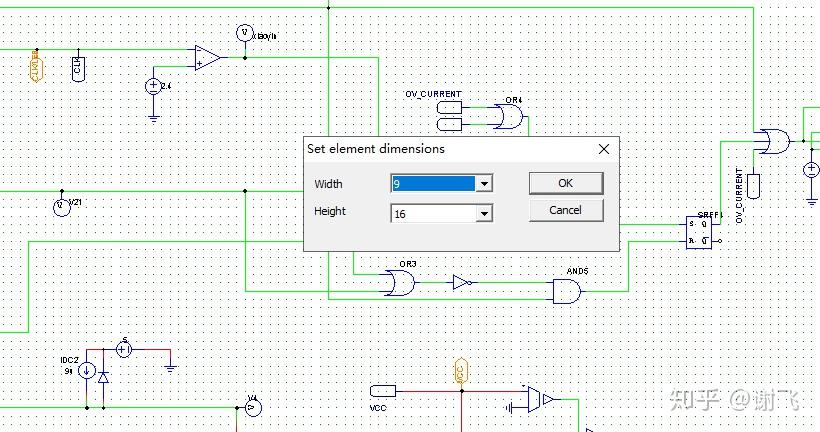Select the three-input OR gate at right
820x432 pixels.
click(775, 141)
